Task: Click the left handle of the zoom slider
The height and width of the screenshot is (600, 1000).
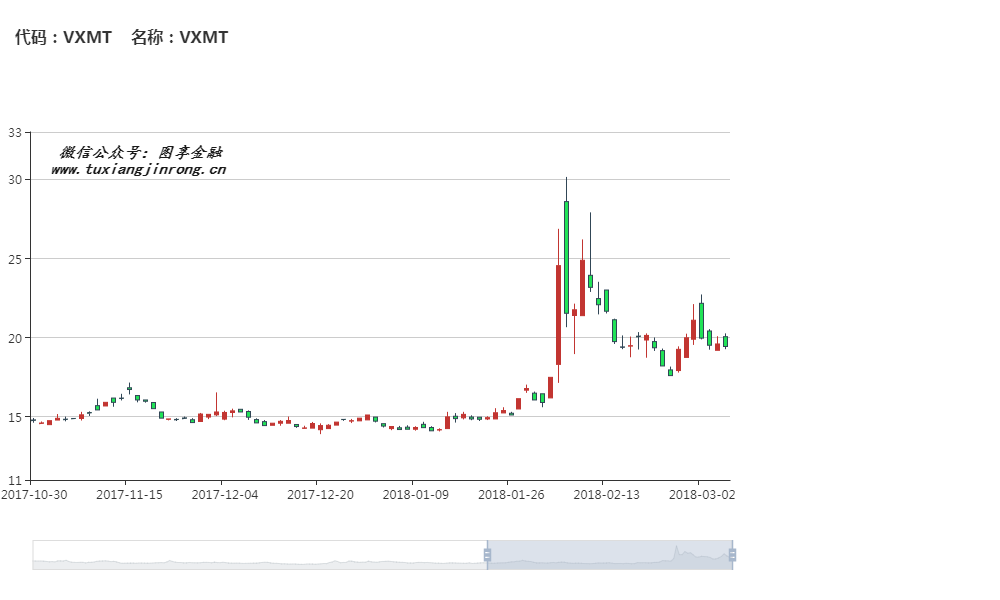Action: pyautogui.click(x=487, y=555)
